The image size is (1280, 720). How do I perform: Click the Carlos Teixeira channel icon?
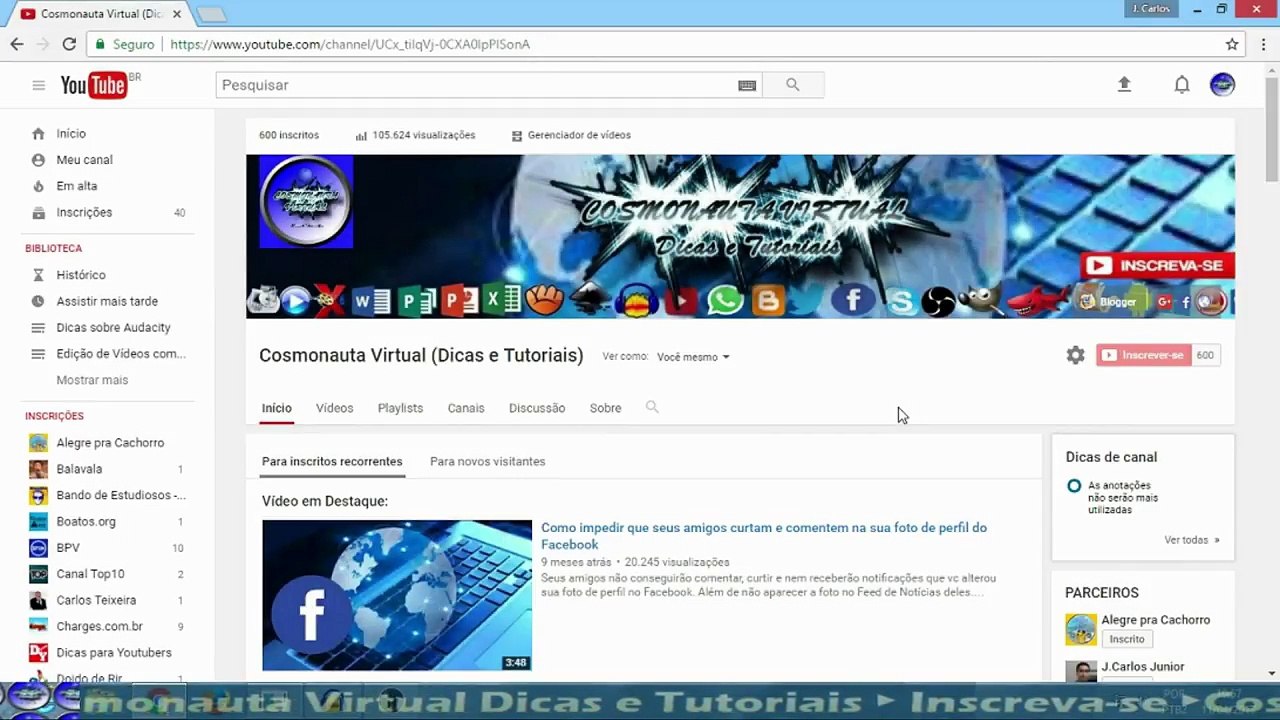(38, 600)
